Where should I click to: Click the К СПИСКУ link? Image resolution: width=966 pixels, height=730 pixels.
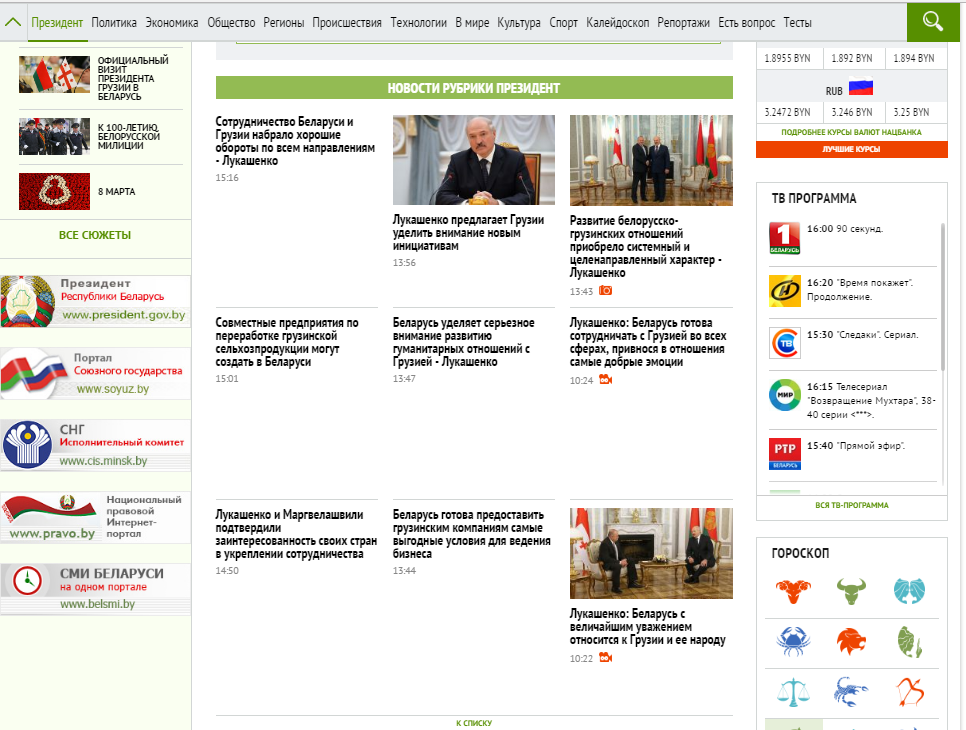474,722
